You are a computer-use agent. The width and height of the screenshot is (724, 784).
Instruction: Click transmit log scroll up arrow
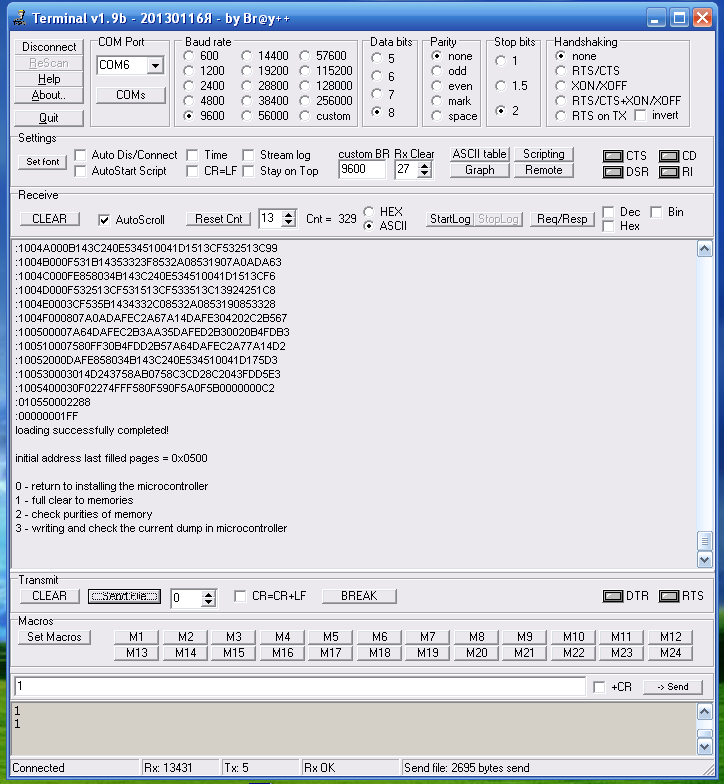(x=704, y=712)
